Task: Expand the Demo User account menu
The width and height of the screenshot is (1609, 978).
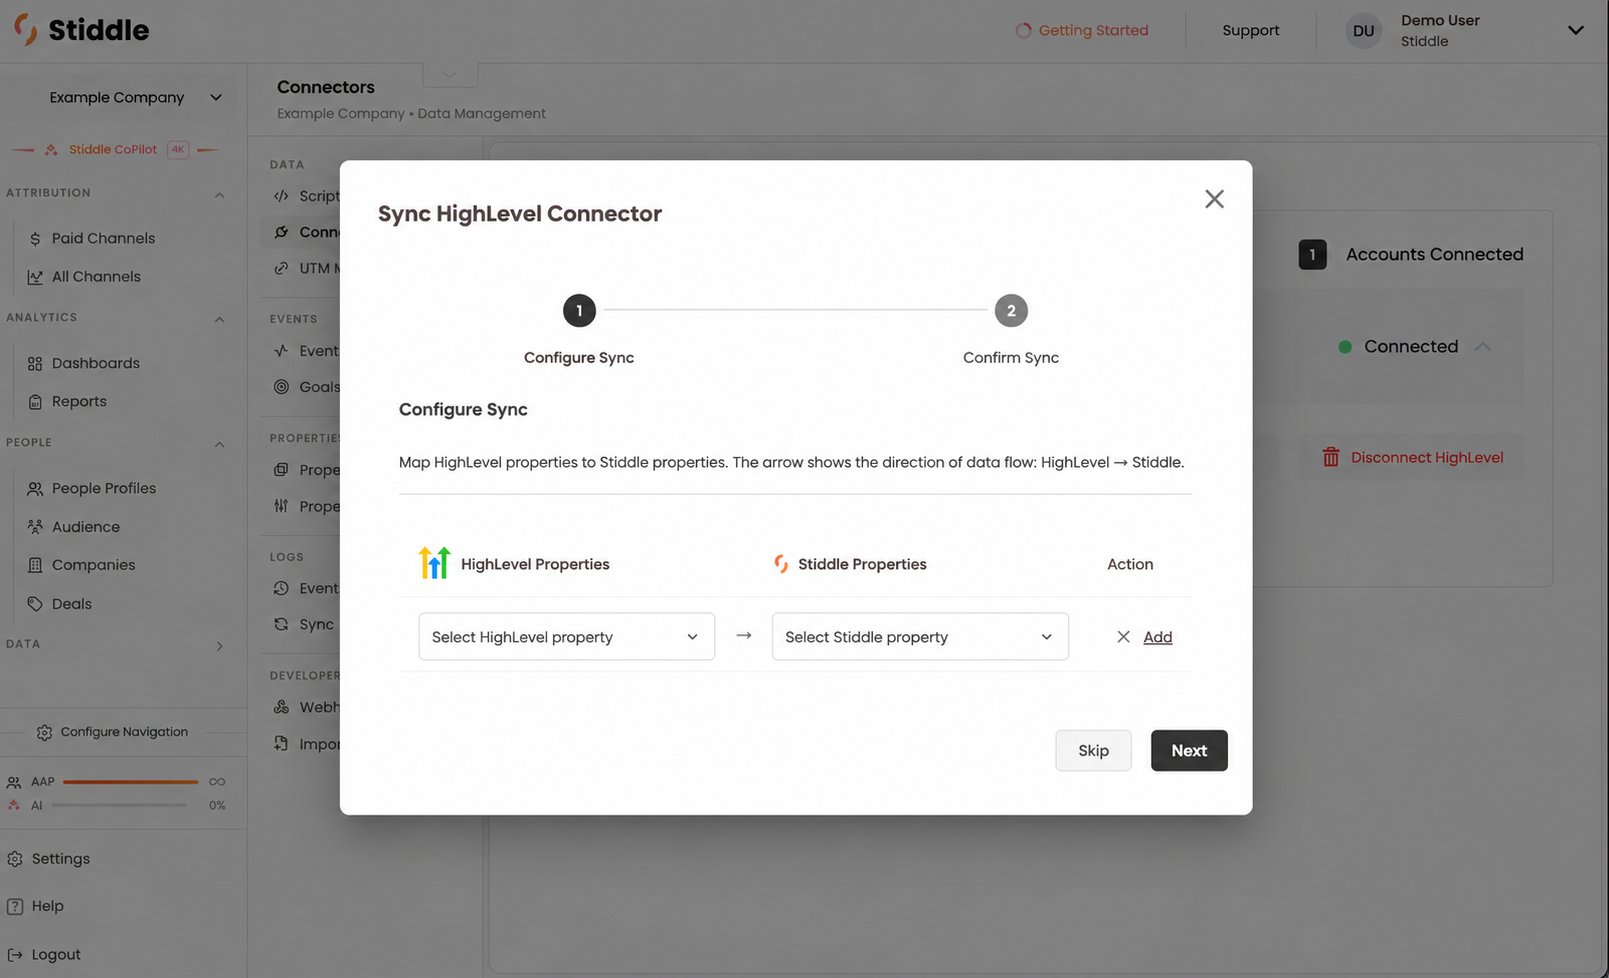Action: (x=1575, y=30)
